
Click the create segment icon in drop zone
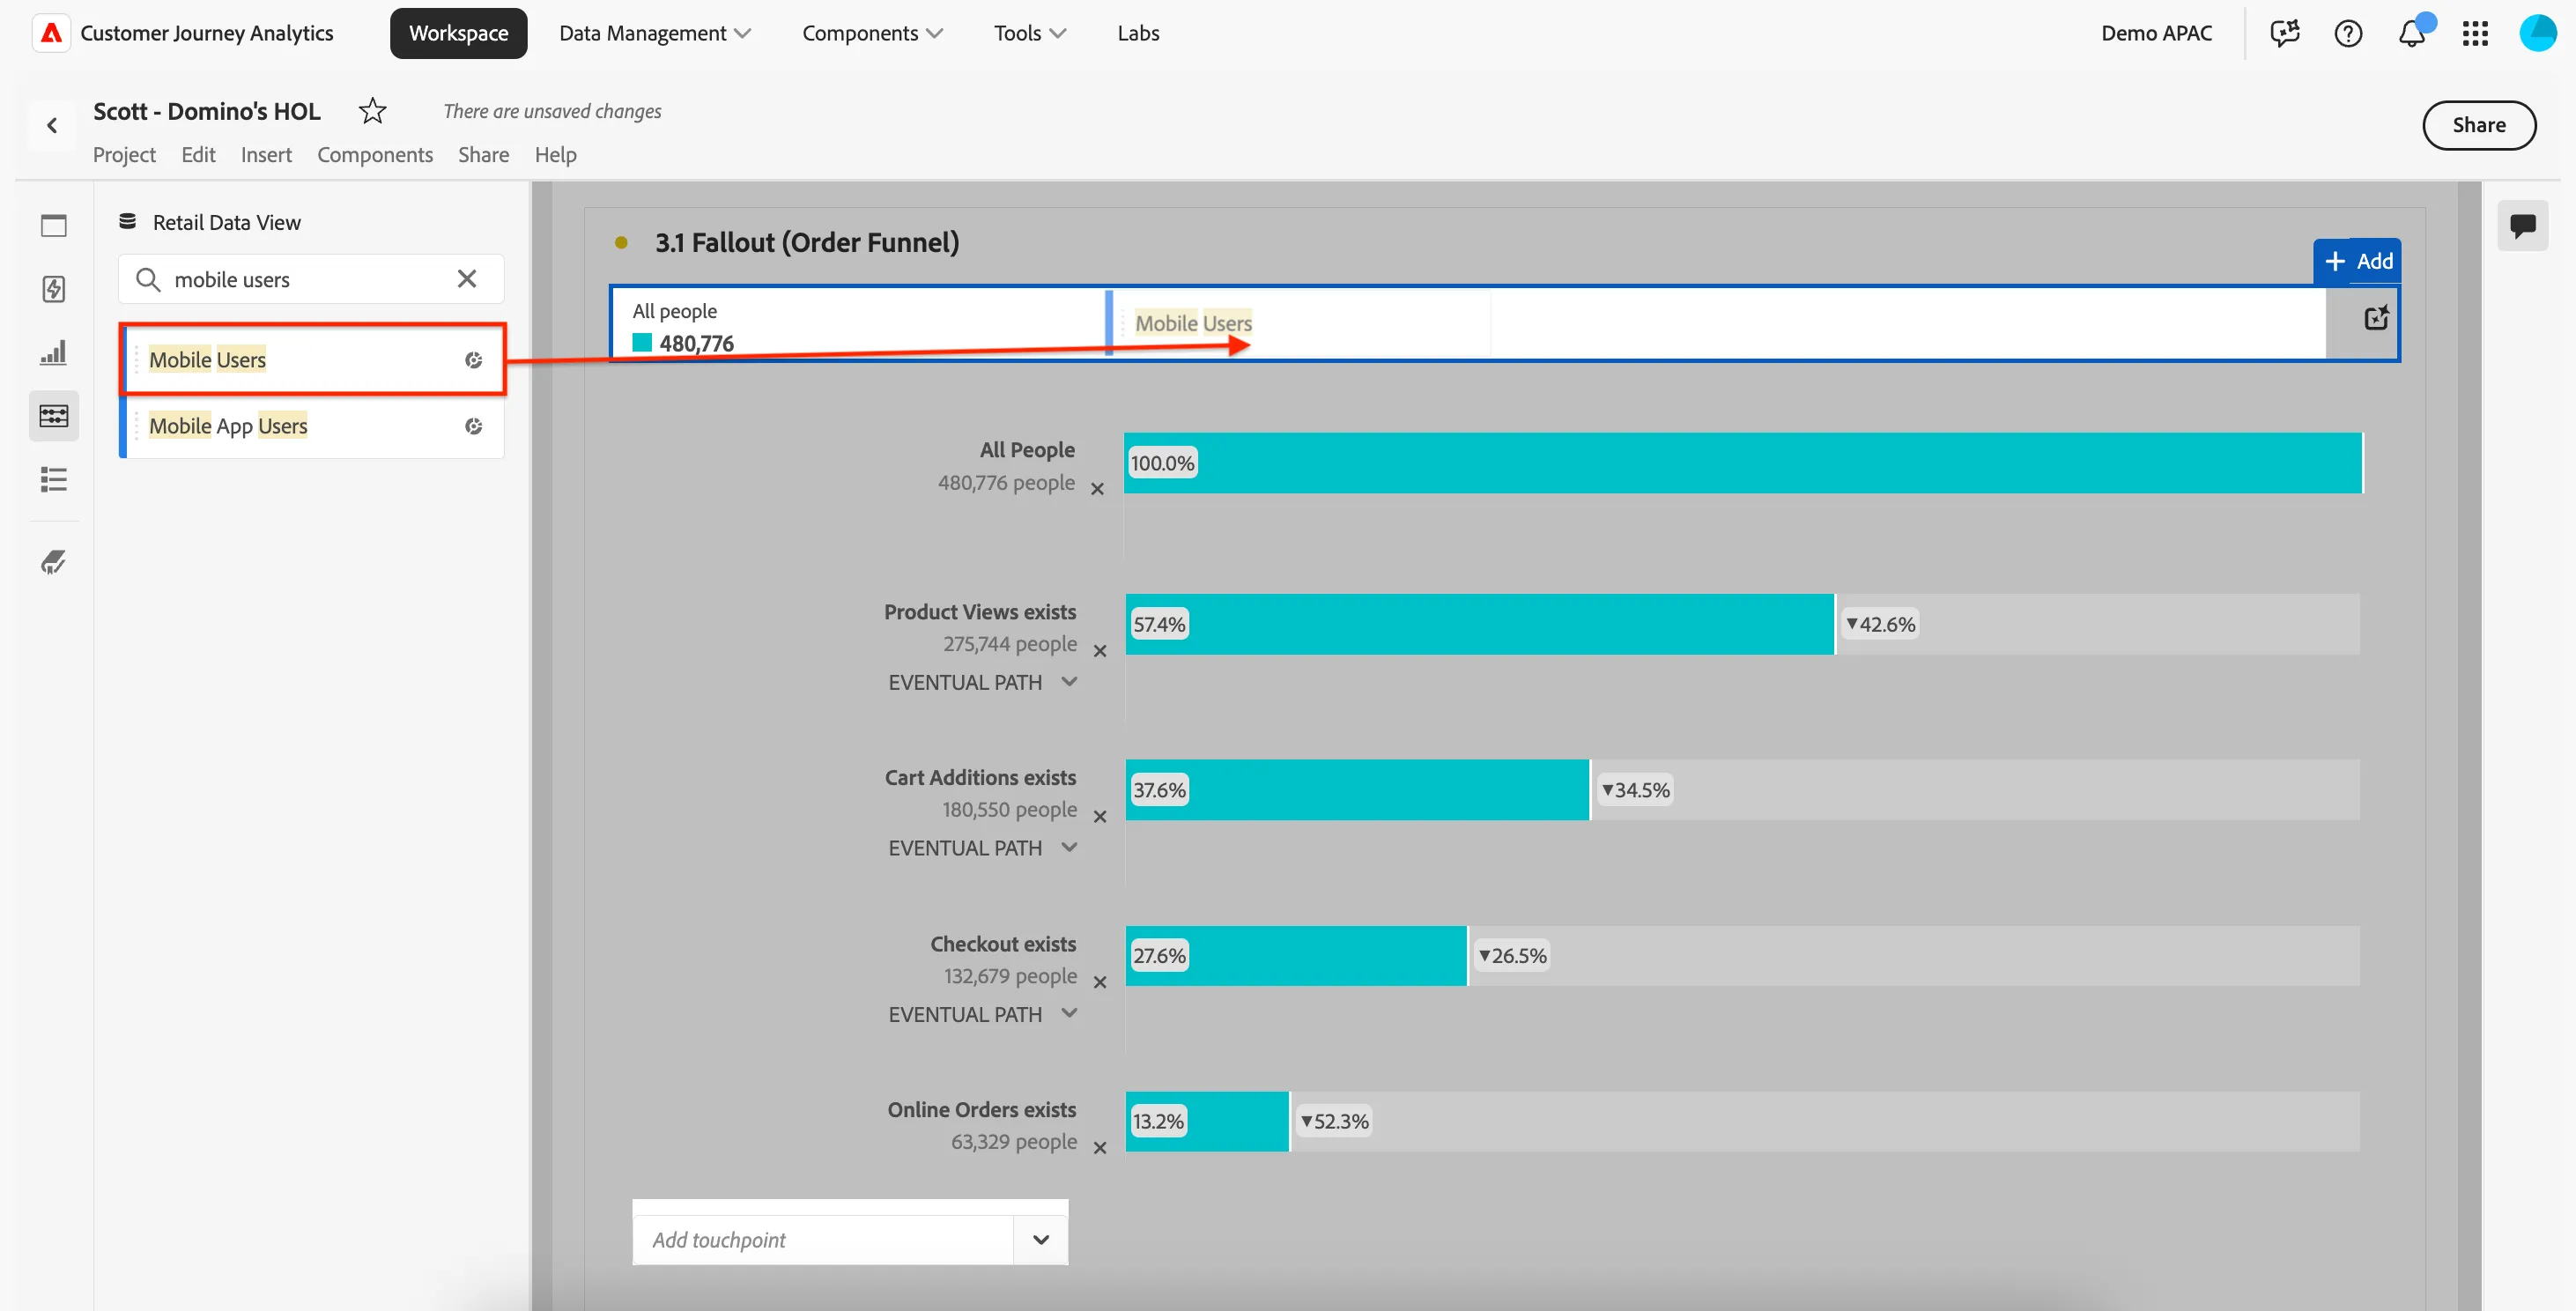pyautogui.click(x=2376, y=318)
